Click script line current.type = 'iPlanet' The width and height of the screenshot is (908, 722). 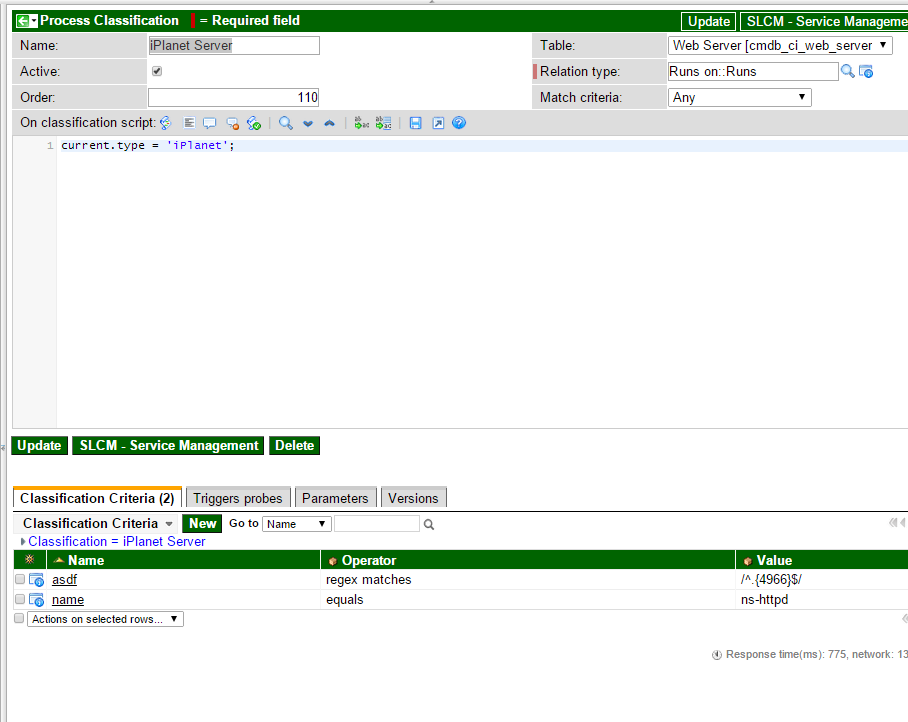(148, 145)
